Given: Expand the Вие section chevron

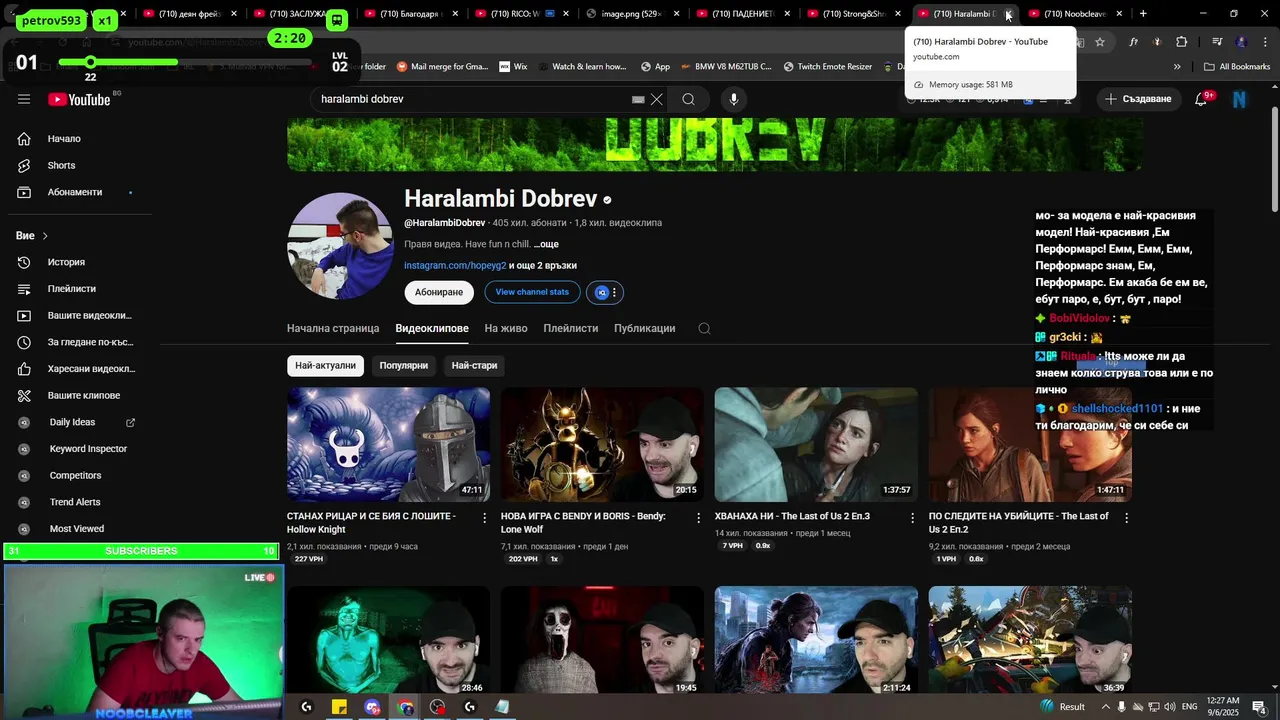Looking at the screenshot, I should click(45, 236).
